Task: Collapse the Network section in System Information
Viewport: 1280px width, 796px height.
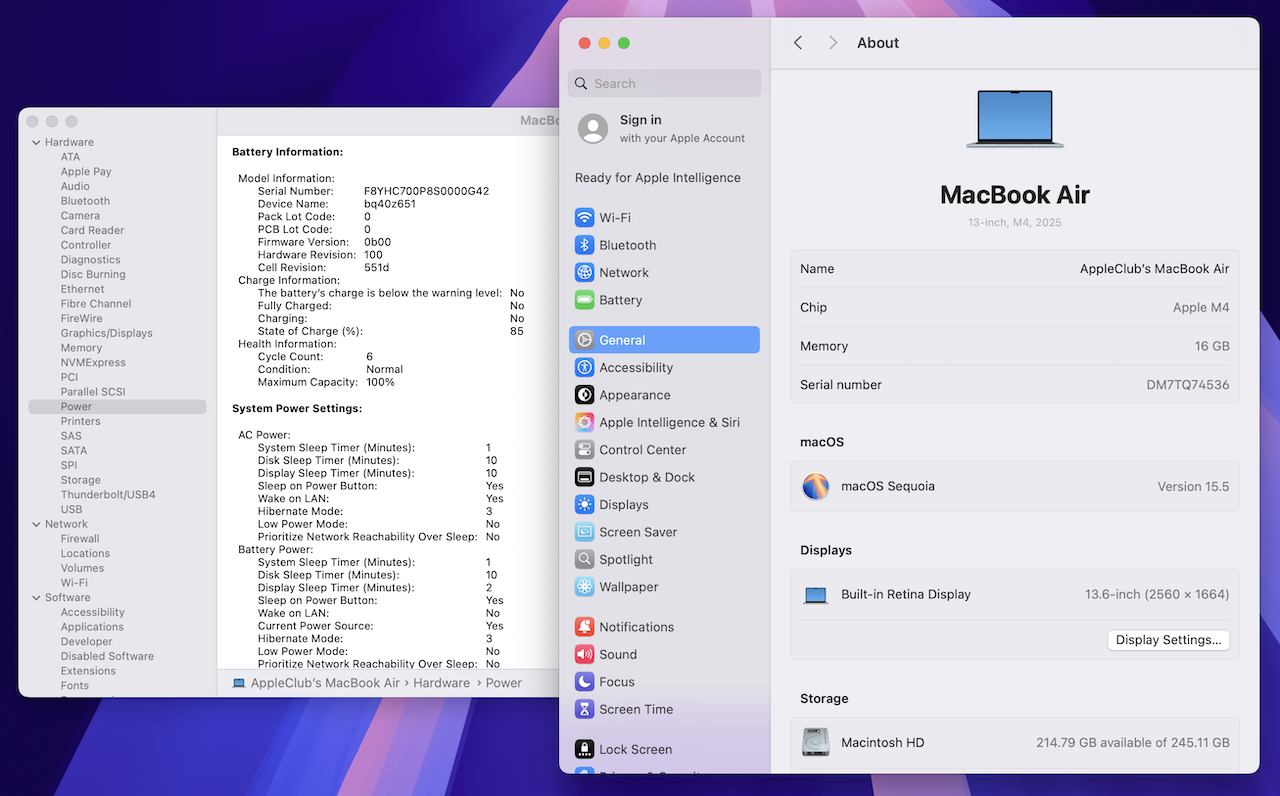Action: pos(36,525)
